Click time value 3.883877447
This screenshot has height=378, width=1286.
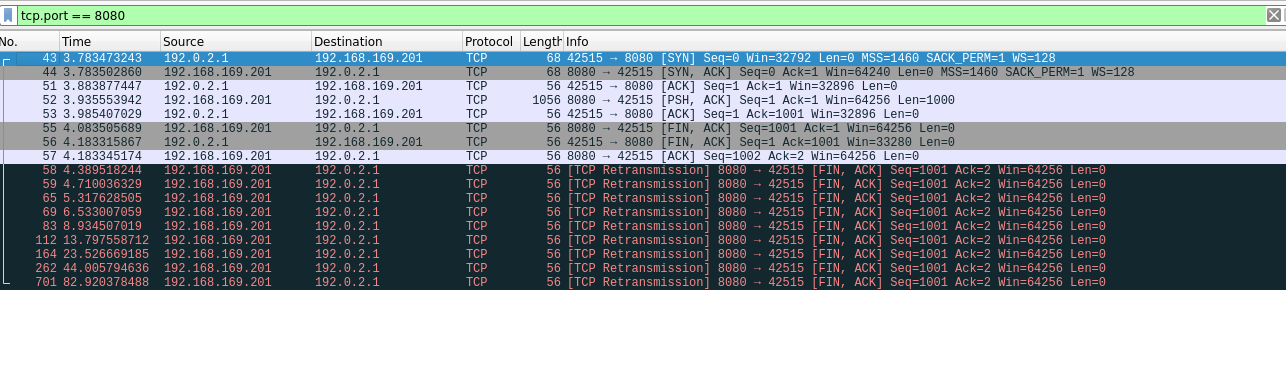click(102, 86)
